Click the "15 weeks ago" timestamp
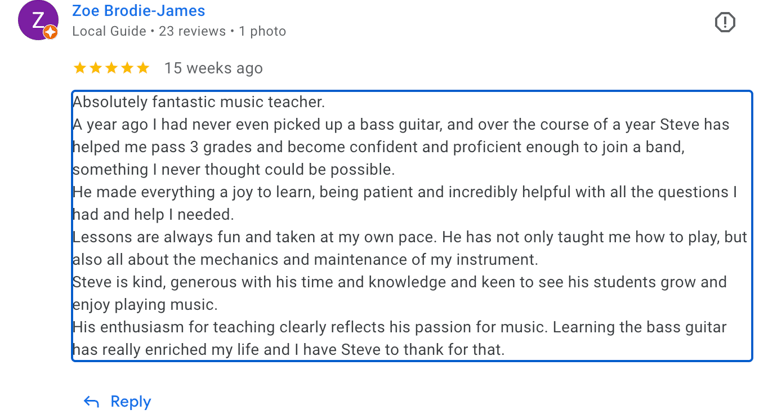Image resolution: width=768 pixels, height=418 pixels. click(x=213, y=68)
